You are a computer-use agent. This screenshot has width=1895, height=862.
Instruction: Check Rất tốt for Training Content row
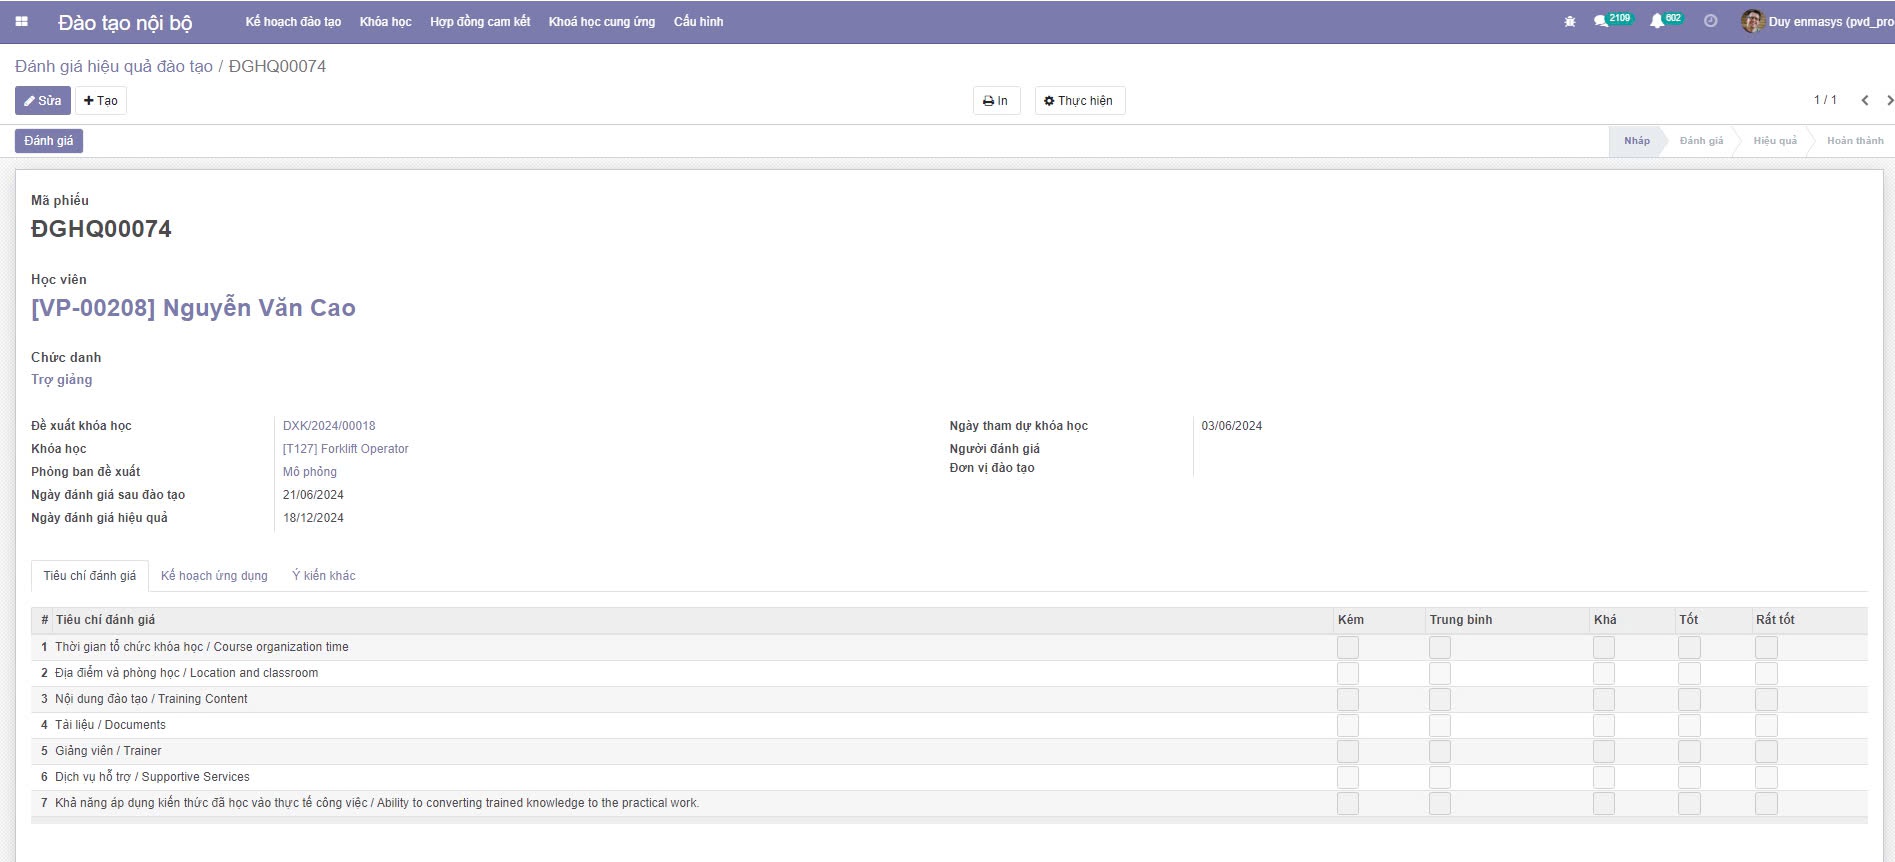(1766, 699)
